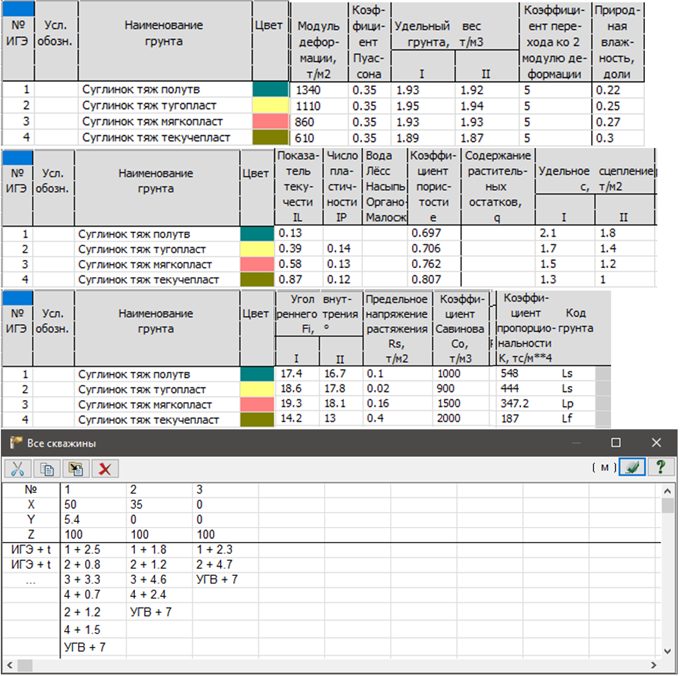
Task: Click the Коэффициент пористости e column header
Action: click(434, 186)
